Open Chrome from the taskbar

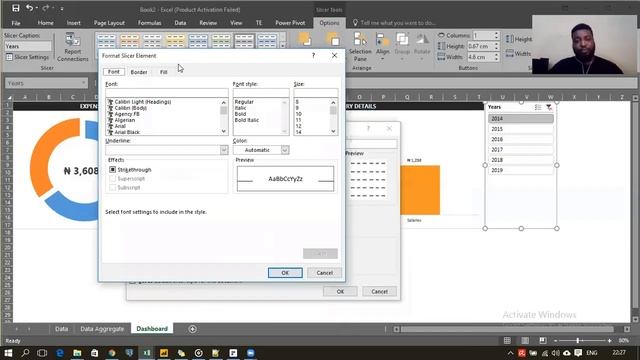pyautogui.click(x=112, y=353)
